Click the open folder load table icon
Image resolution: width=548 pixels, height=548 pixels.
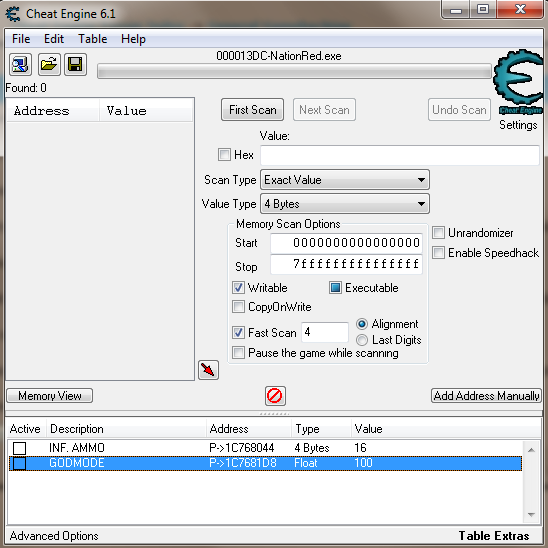(49, 65)
